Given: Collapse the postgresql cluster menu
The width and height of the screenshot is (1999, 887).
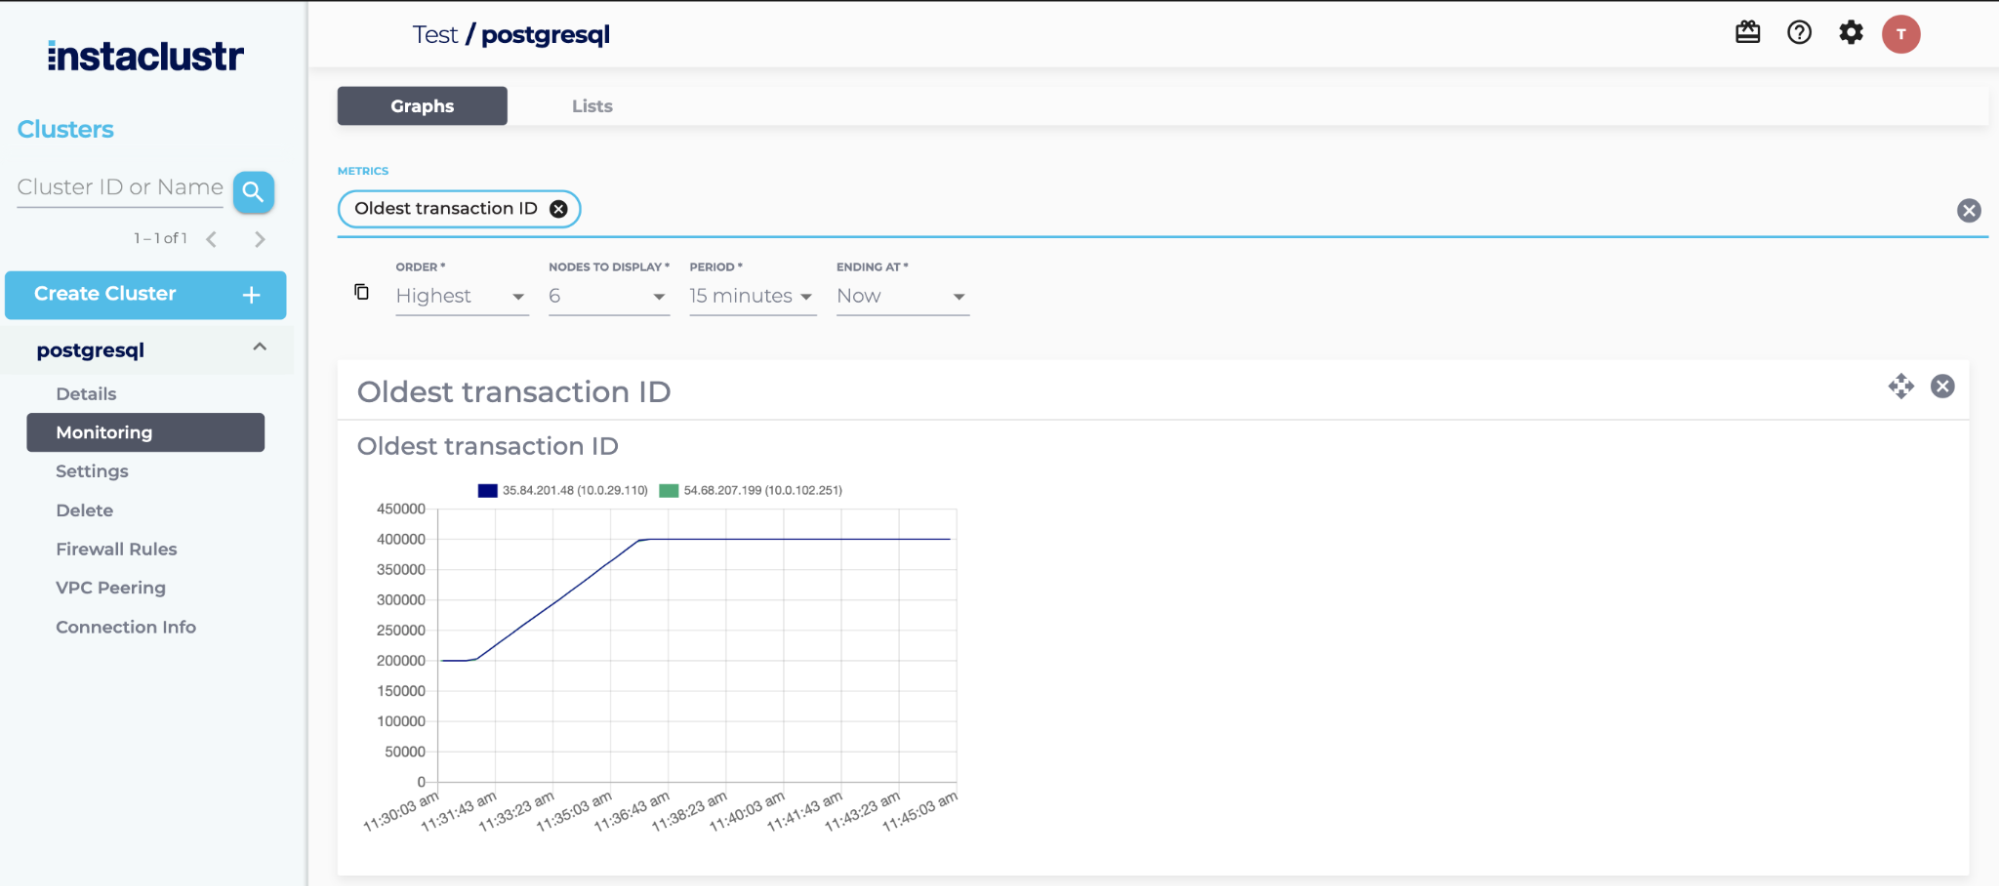Looking at the screenshot, I should coord(259,348).
